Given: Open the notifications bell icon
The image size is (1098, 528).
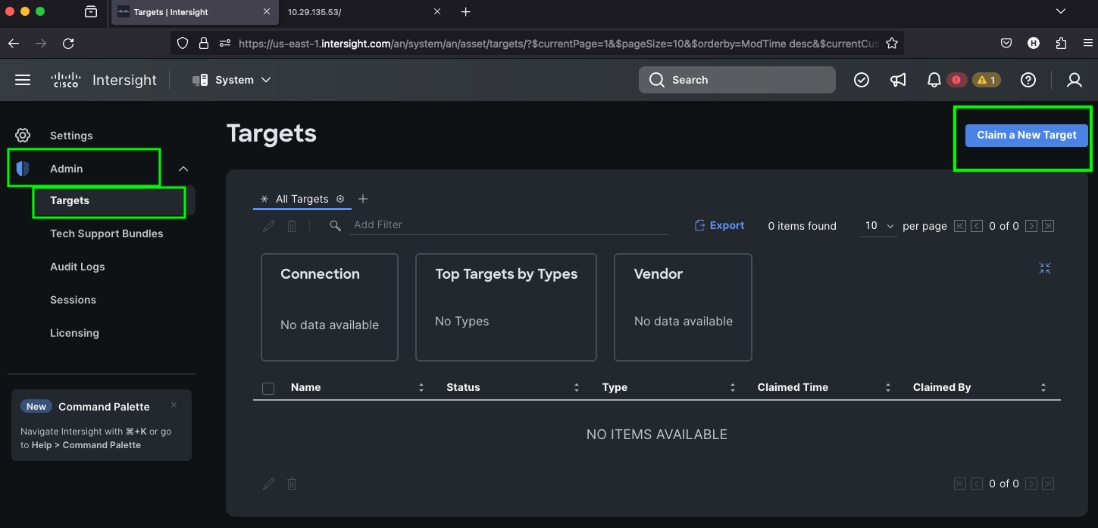Looking at the screenshot, I should point(934,80).
